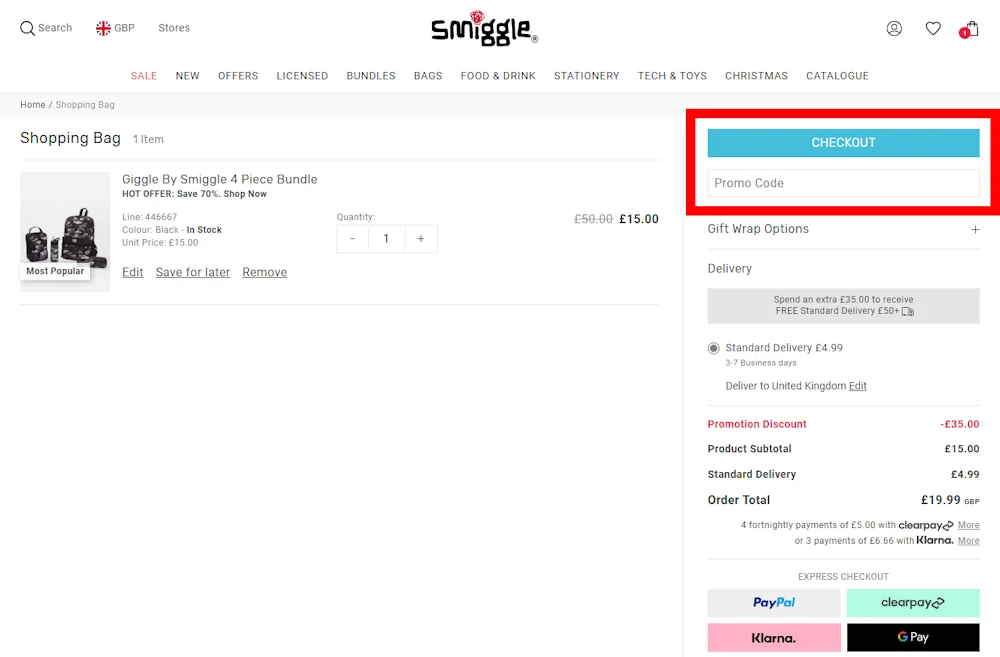This screenshot has width=1000, height=657.
Task: Click More next to Klarna
Action: click(x=968, y=541)
